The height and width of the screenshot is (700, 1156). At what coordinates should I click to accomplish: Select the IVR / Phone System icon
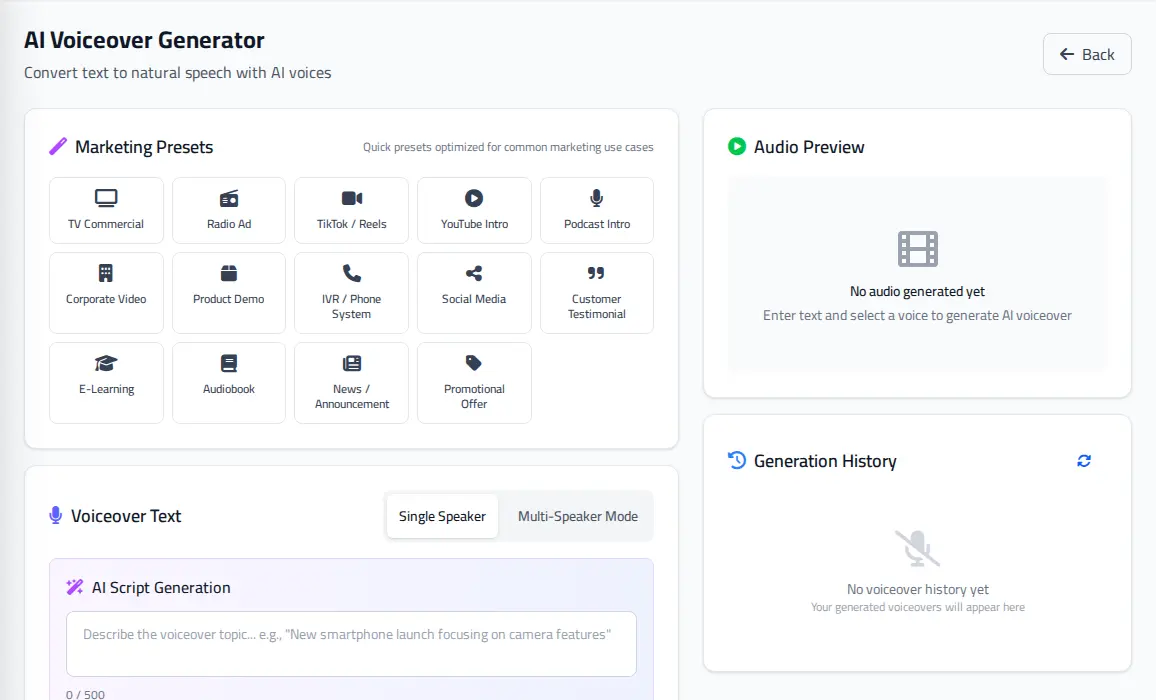pos(352,273)
